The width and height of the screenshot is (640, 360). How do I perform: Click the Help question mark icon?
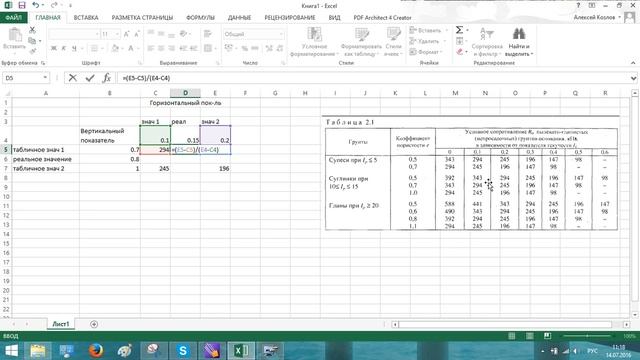tap(578, 5)
